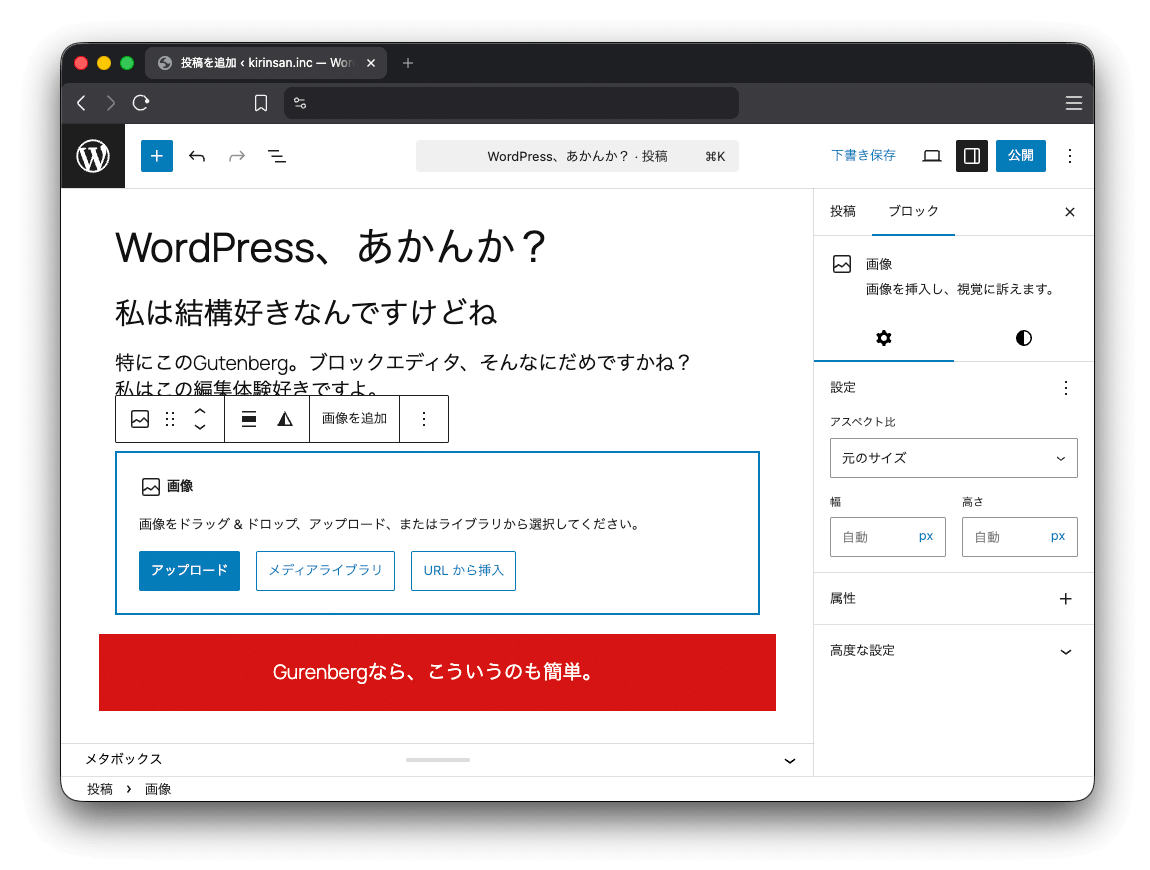Click the 公開 publish button
The width and height of the screenshot is (1150, 870).
pyautogui.click(x=1020, y=156)
